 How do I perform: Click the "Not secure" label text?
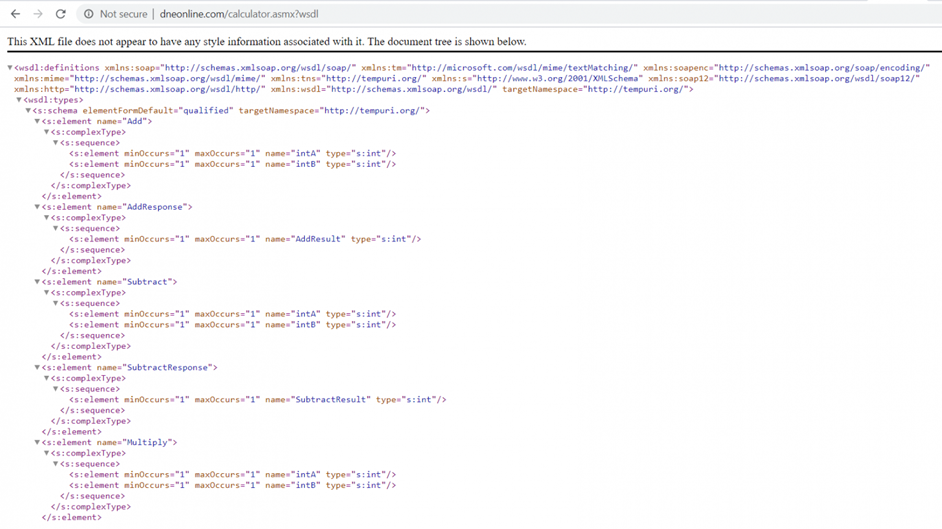click(123, 14)
